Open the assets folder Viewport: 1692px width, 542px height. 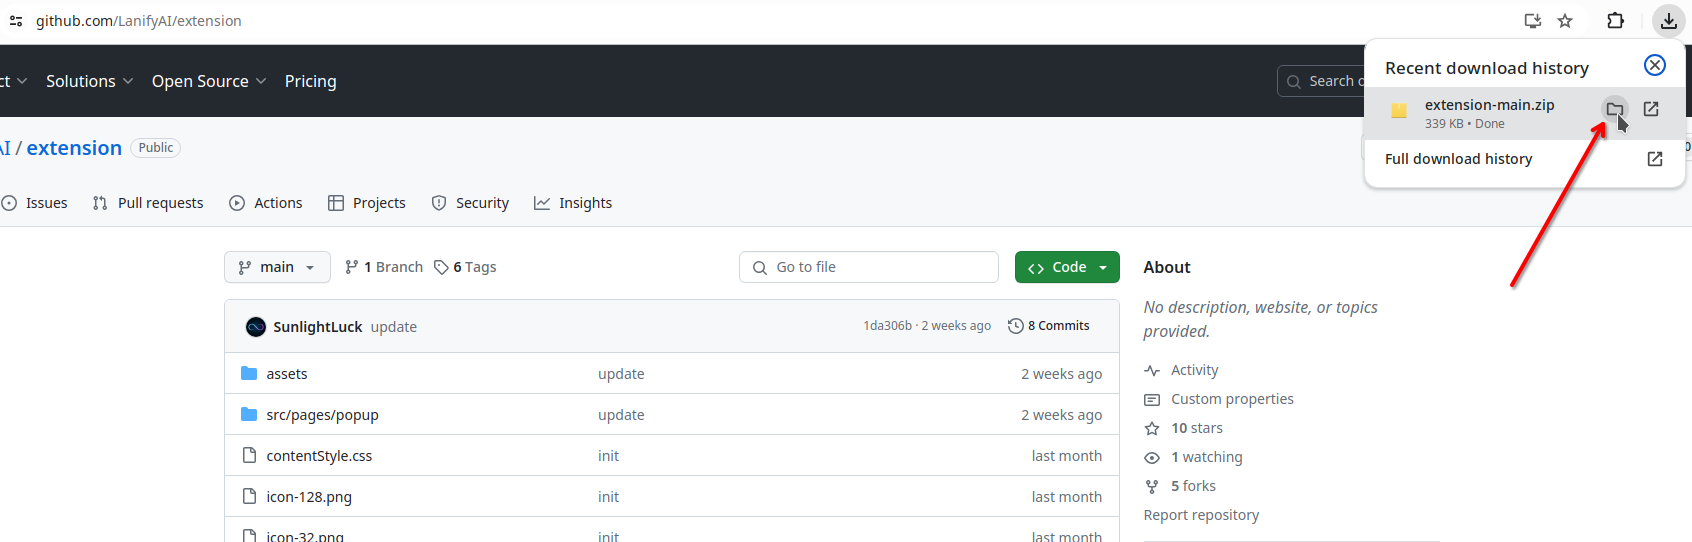click(x=287, y=374)
